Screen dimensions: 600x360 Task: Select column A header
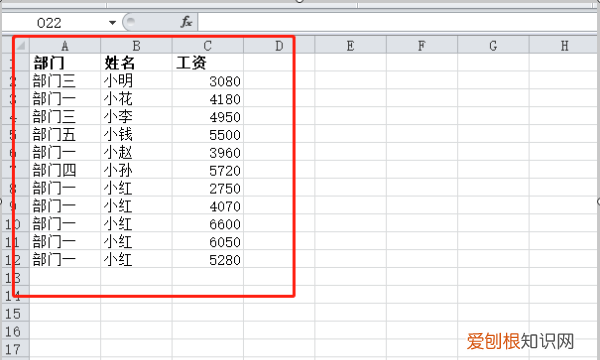pos(65,46)
